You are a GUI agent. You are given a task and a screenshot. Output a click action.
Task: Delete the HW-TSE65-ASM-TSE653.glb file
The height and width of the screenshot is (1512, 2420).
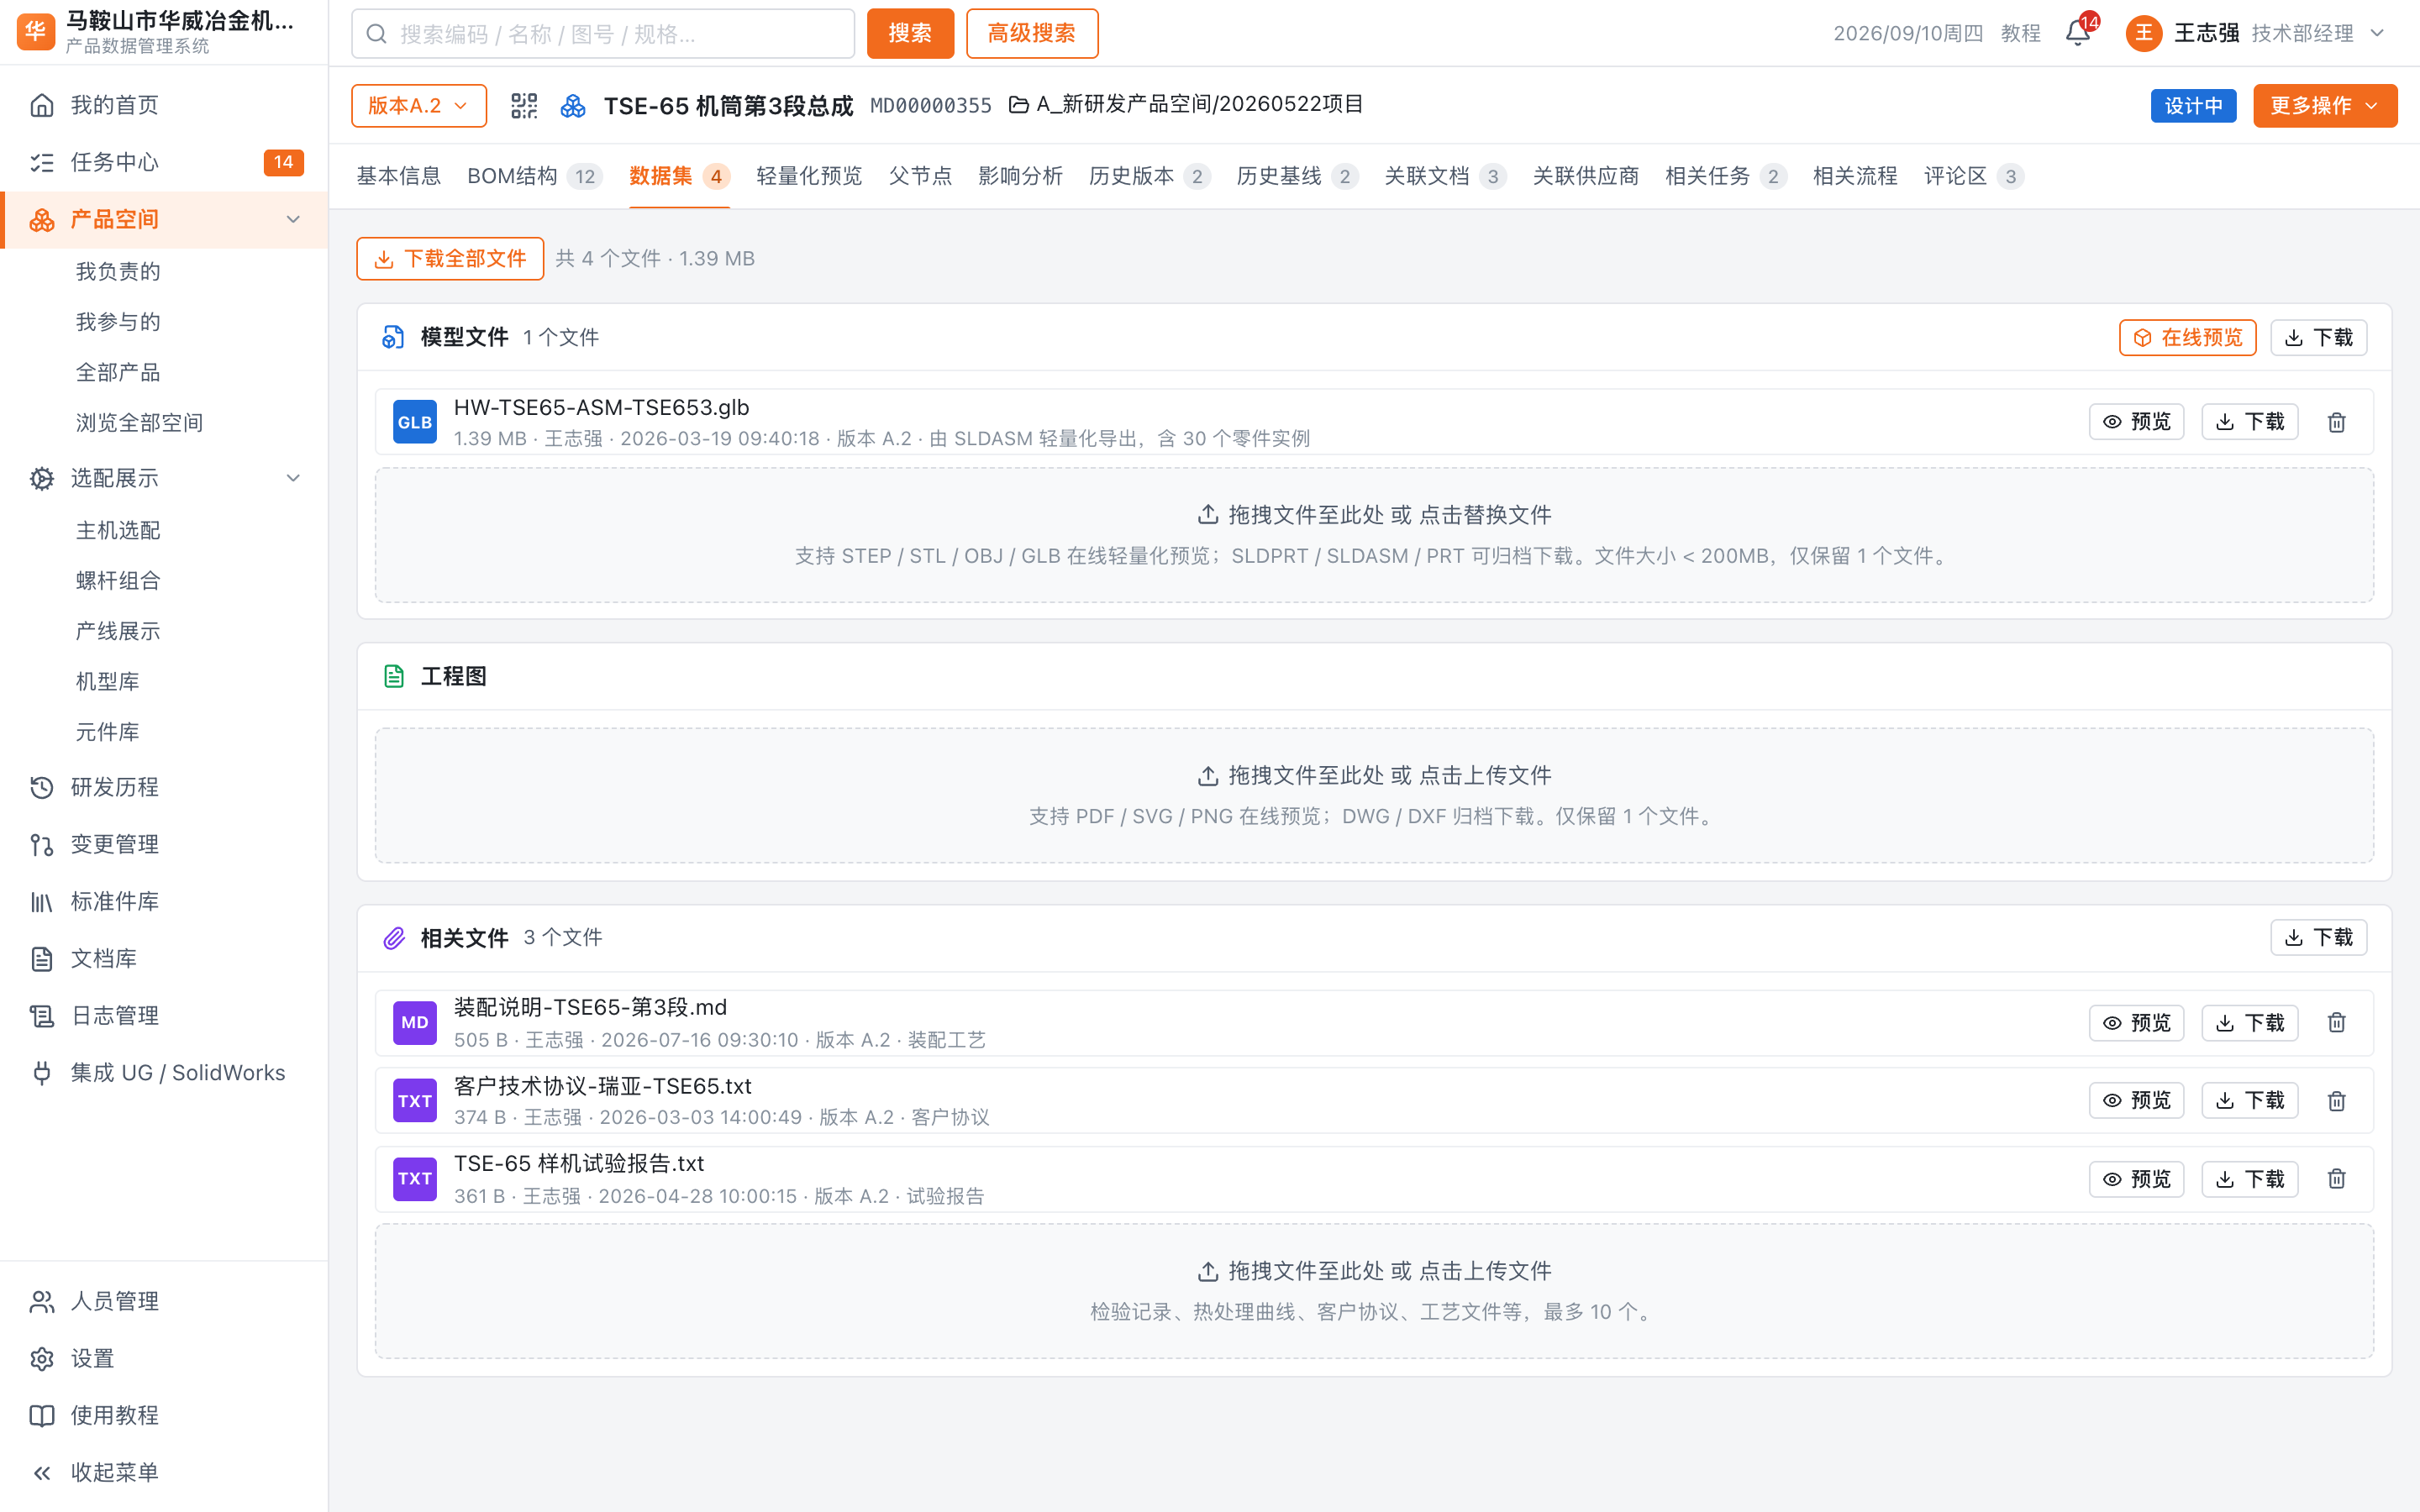[x=2336, y=422]
